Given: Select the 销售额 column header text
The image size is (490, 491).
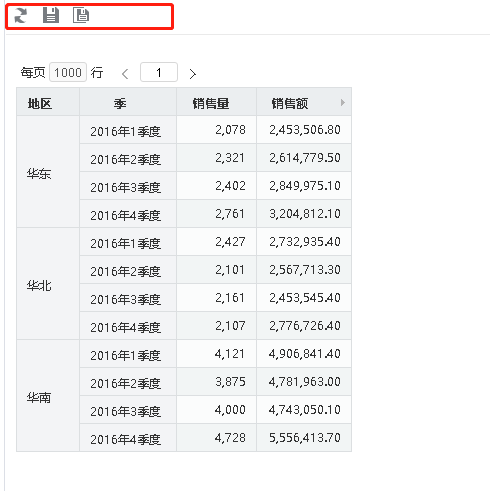Looking at the screenshot, I should [x=290, y=103].
